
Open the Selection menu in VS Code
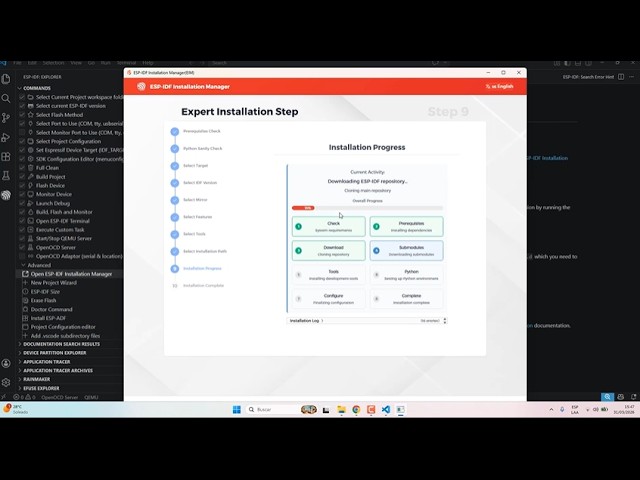[53, 63]
